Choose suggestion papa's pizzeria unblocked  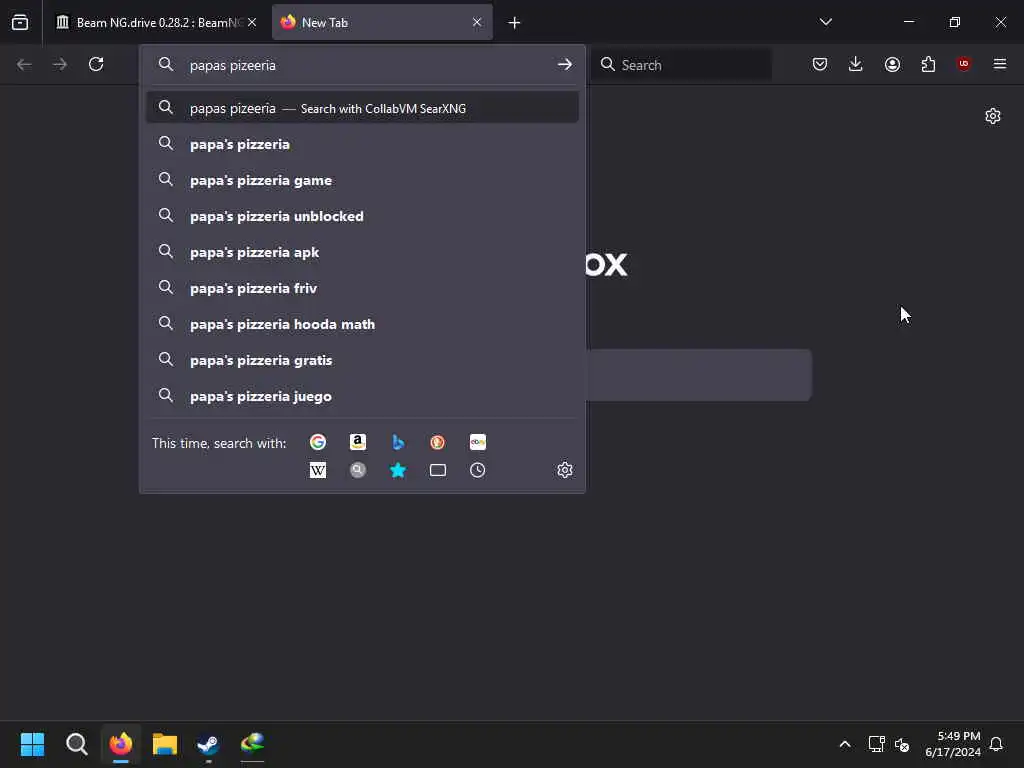pos(362,216)
